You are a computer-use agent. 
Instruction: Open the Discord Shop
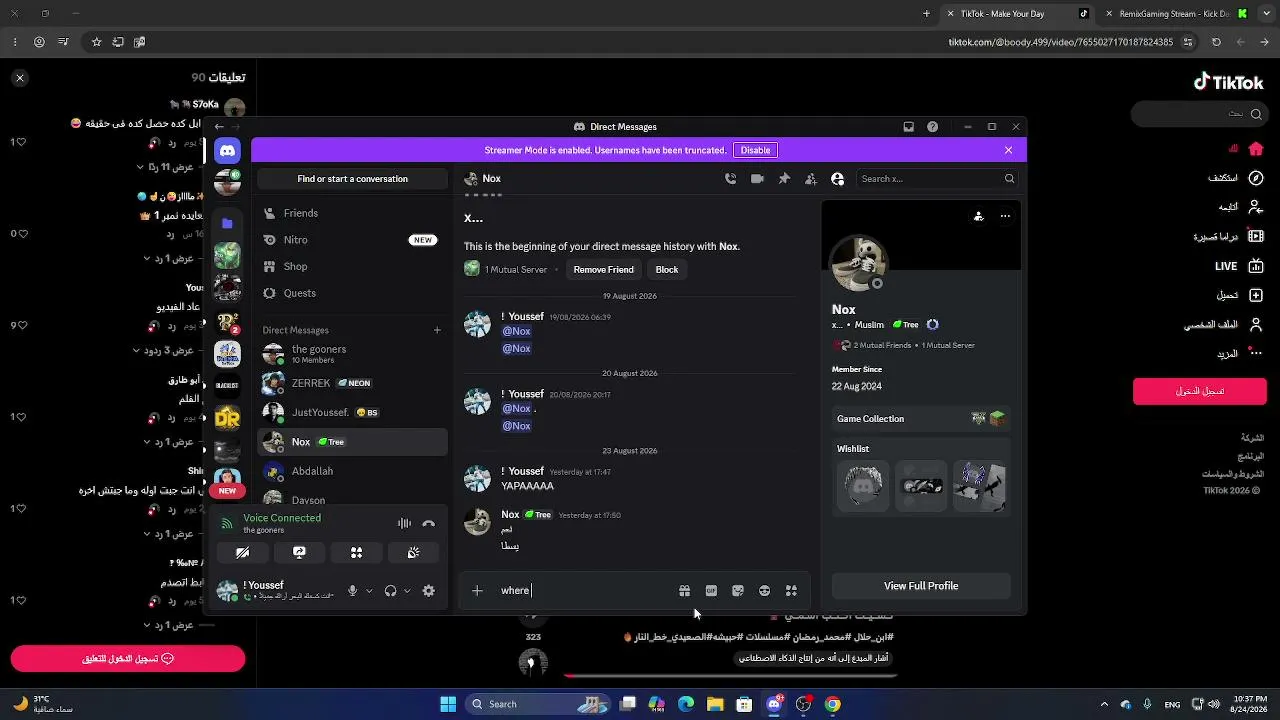[352, 266]
